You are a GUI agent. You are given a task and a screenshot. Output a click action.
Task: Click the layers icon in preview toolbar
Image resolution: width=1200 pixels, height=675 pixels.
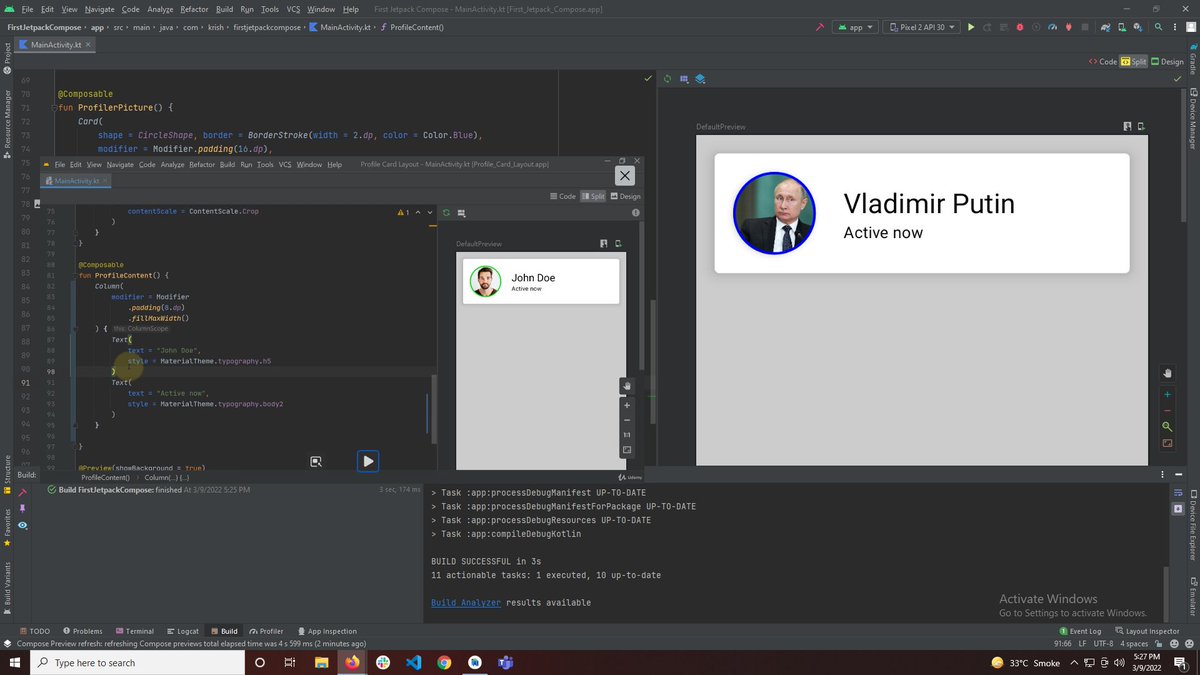click(700, 78)
